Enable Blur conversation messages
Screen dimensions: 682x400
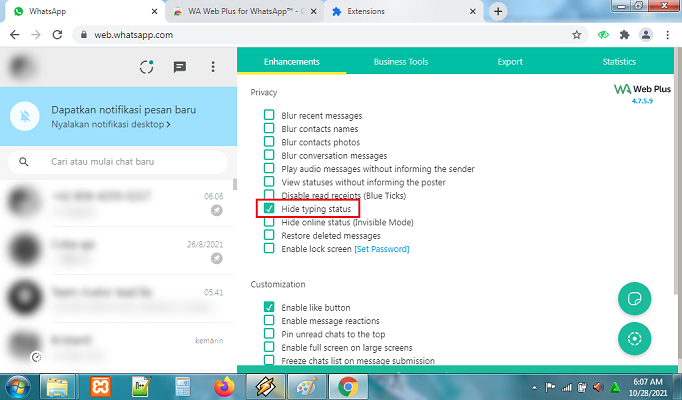(x=269, y=155)
